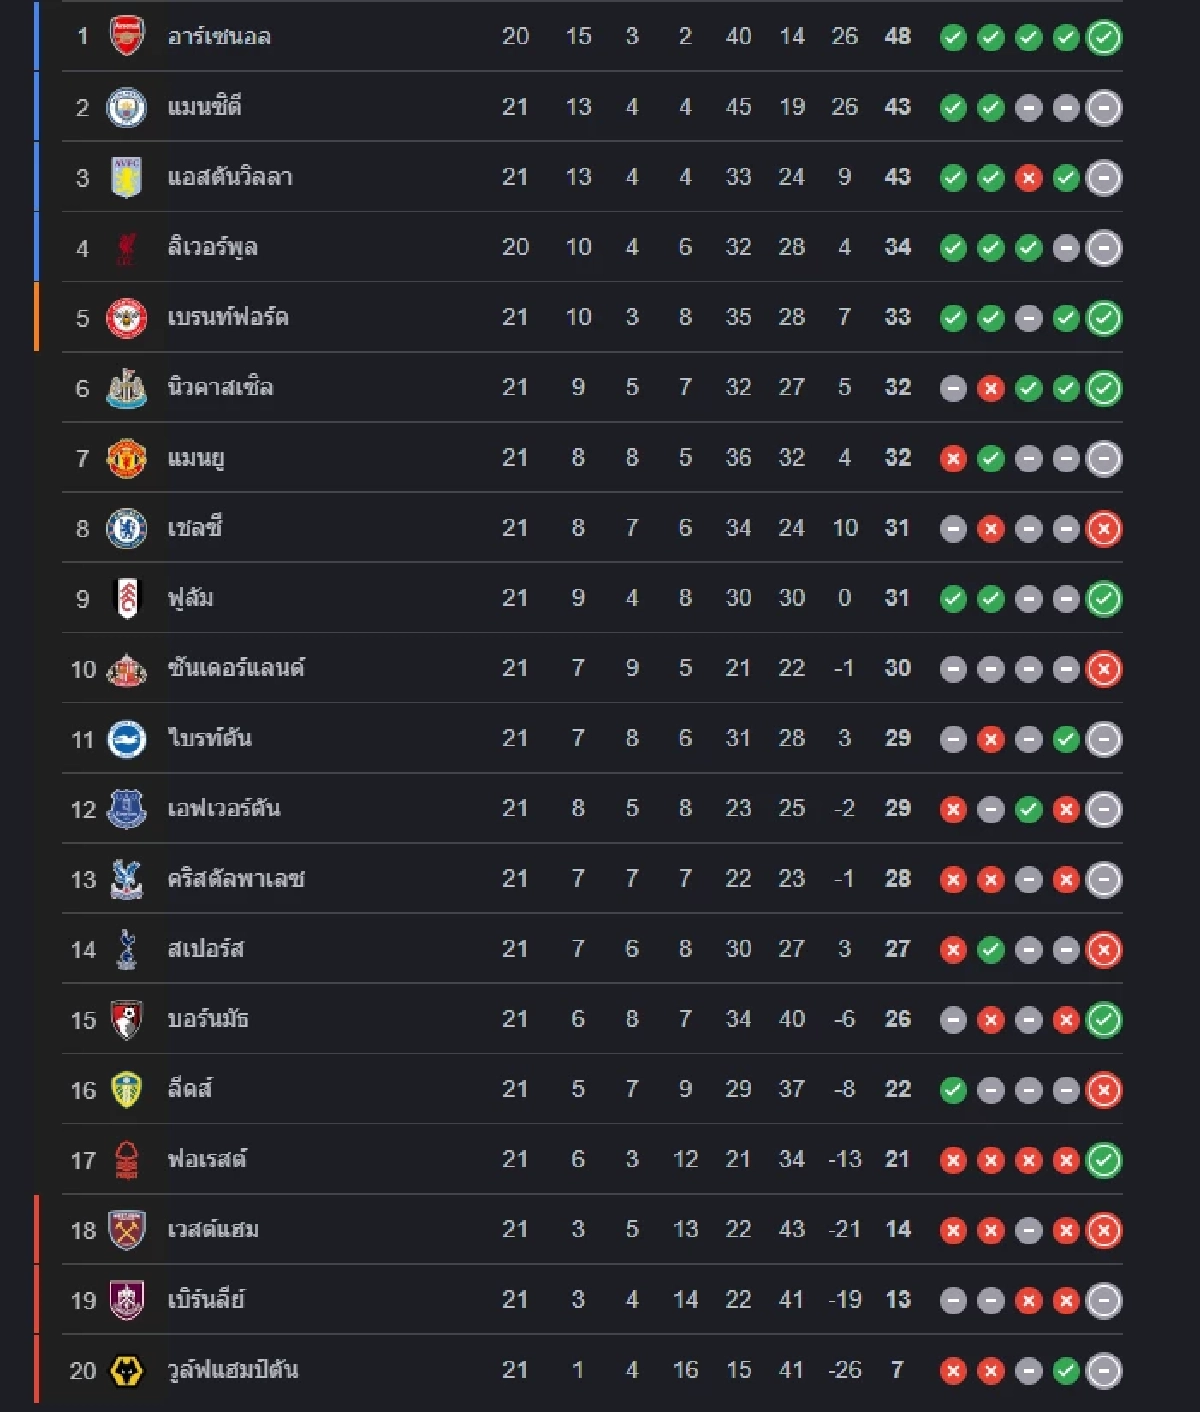Screen dimensions: 1200x1412
Task: Click Sunderland's position number 10
Action: (83, 669)
